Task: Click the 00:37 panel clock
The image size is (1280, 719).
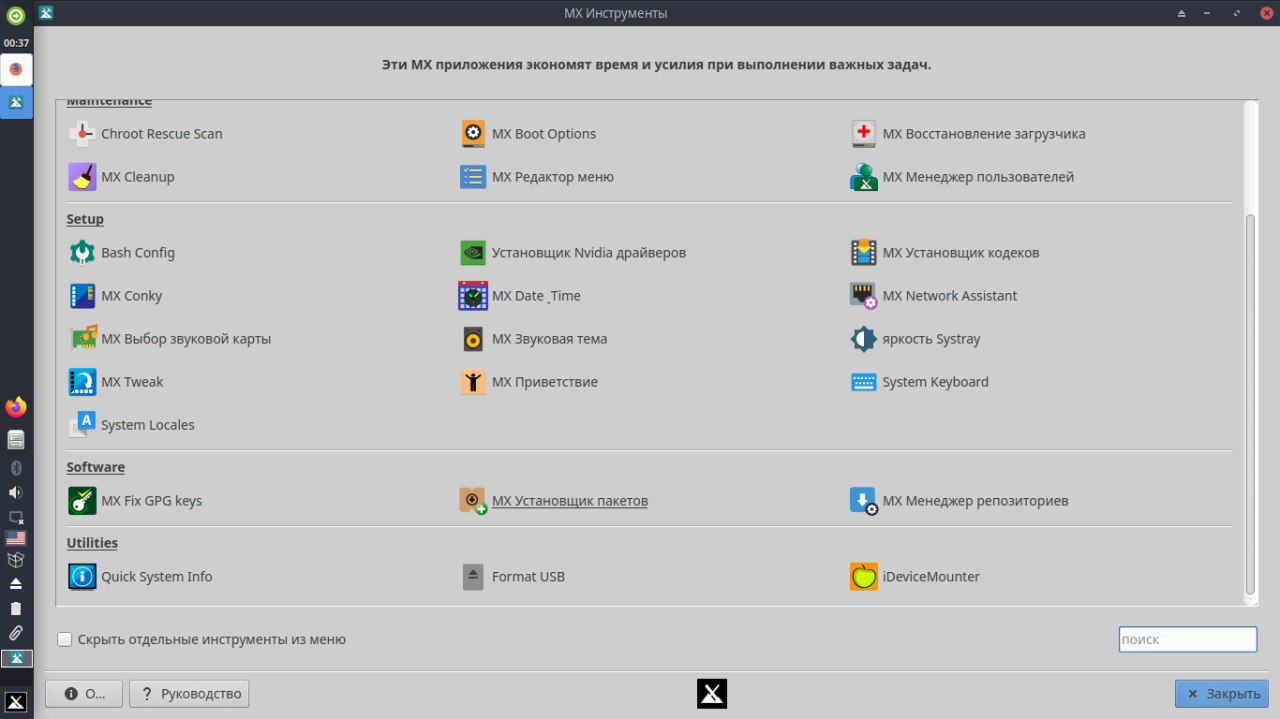Action: pos(16,43)
